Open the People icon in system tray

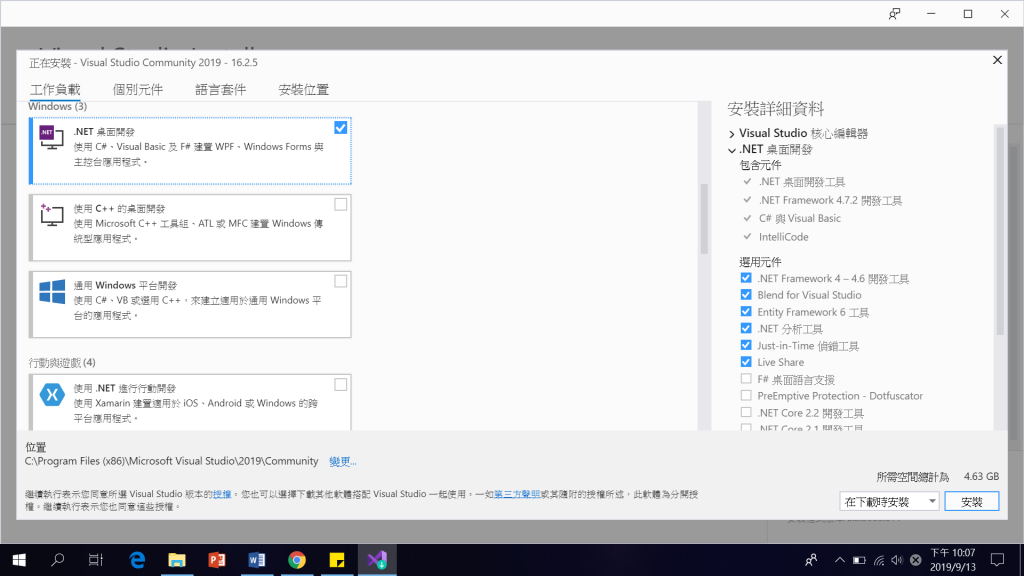(811, 560)
